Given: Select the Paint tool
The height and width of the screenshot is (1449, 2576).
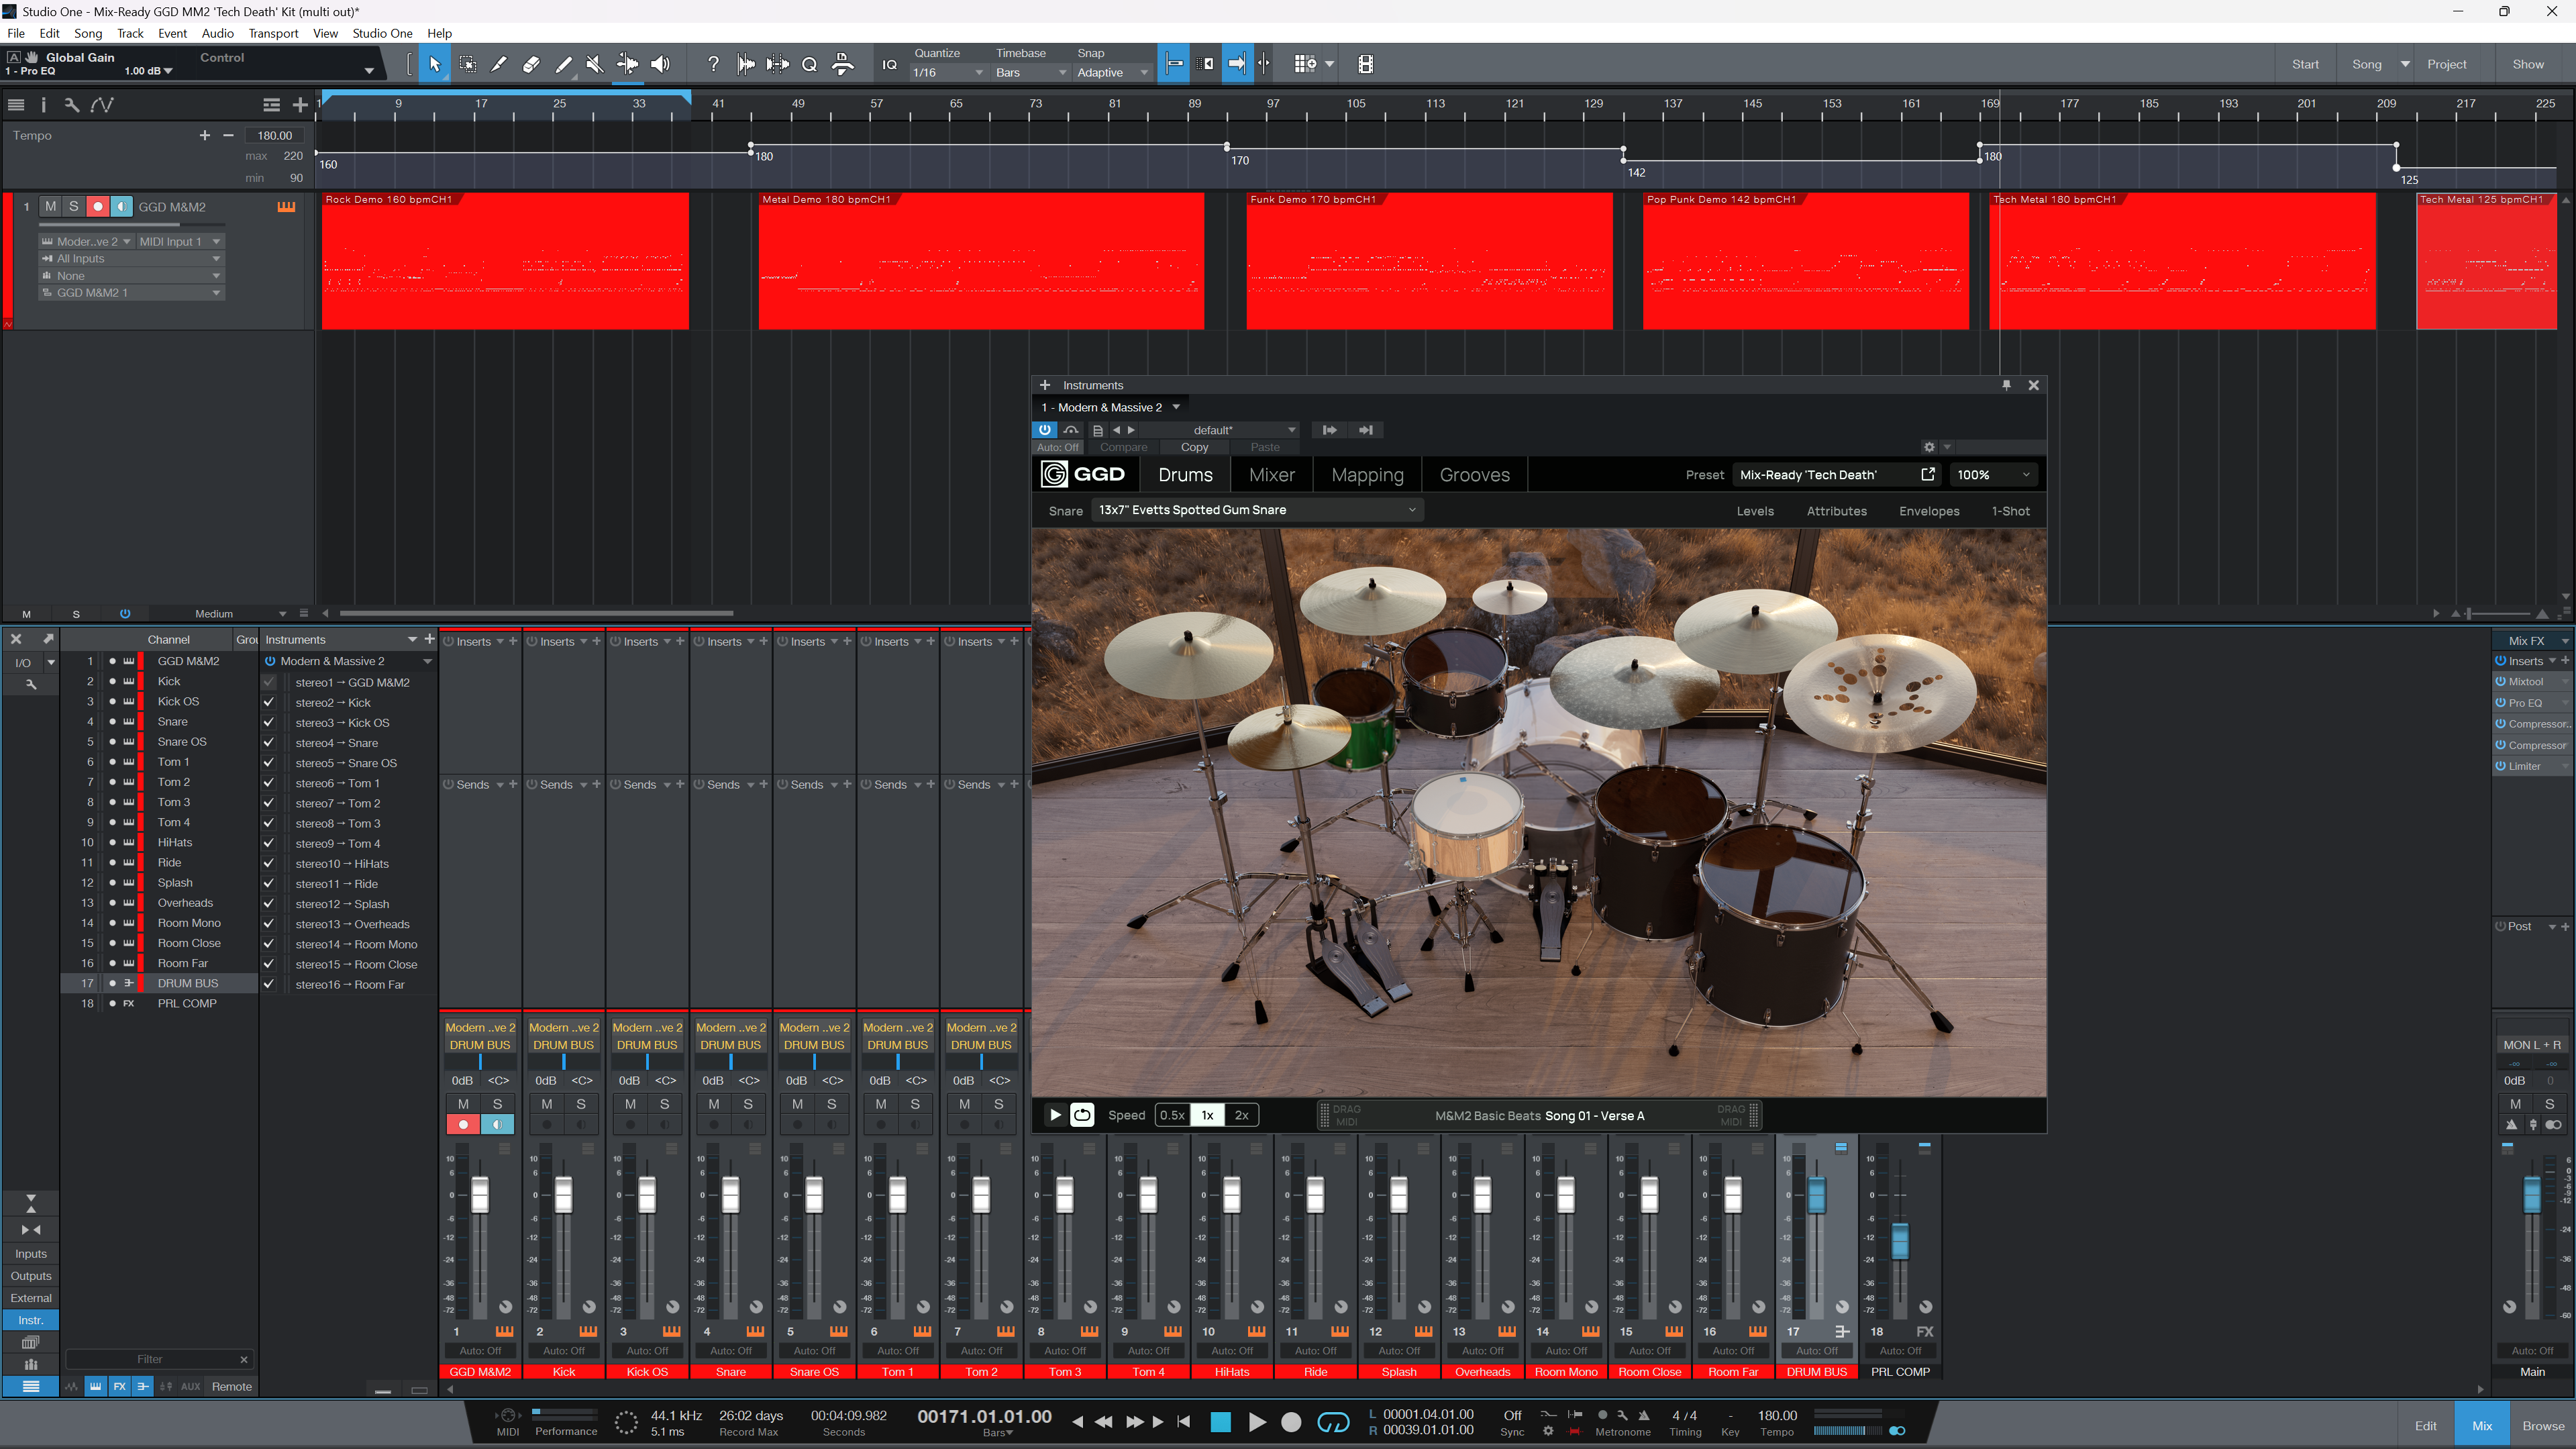Looking at the screenshot, I should 563,64.
